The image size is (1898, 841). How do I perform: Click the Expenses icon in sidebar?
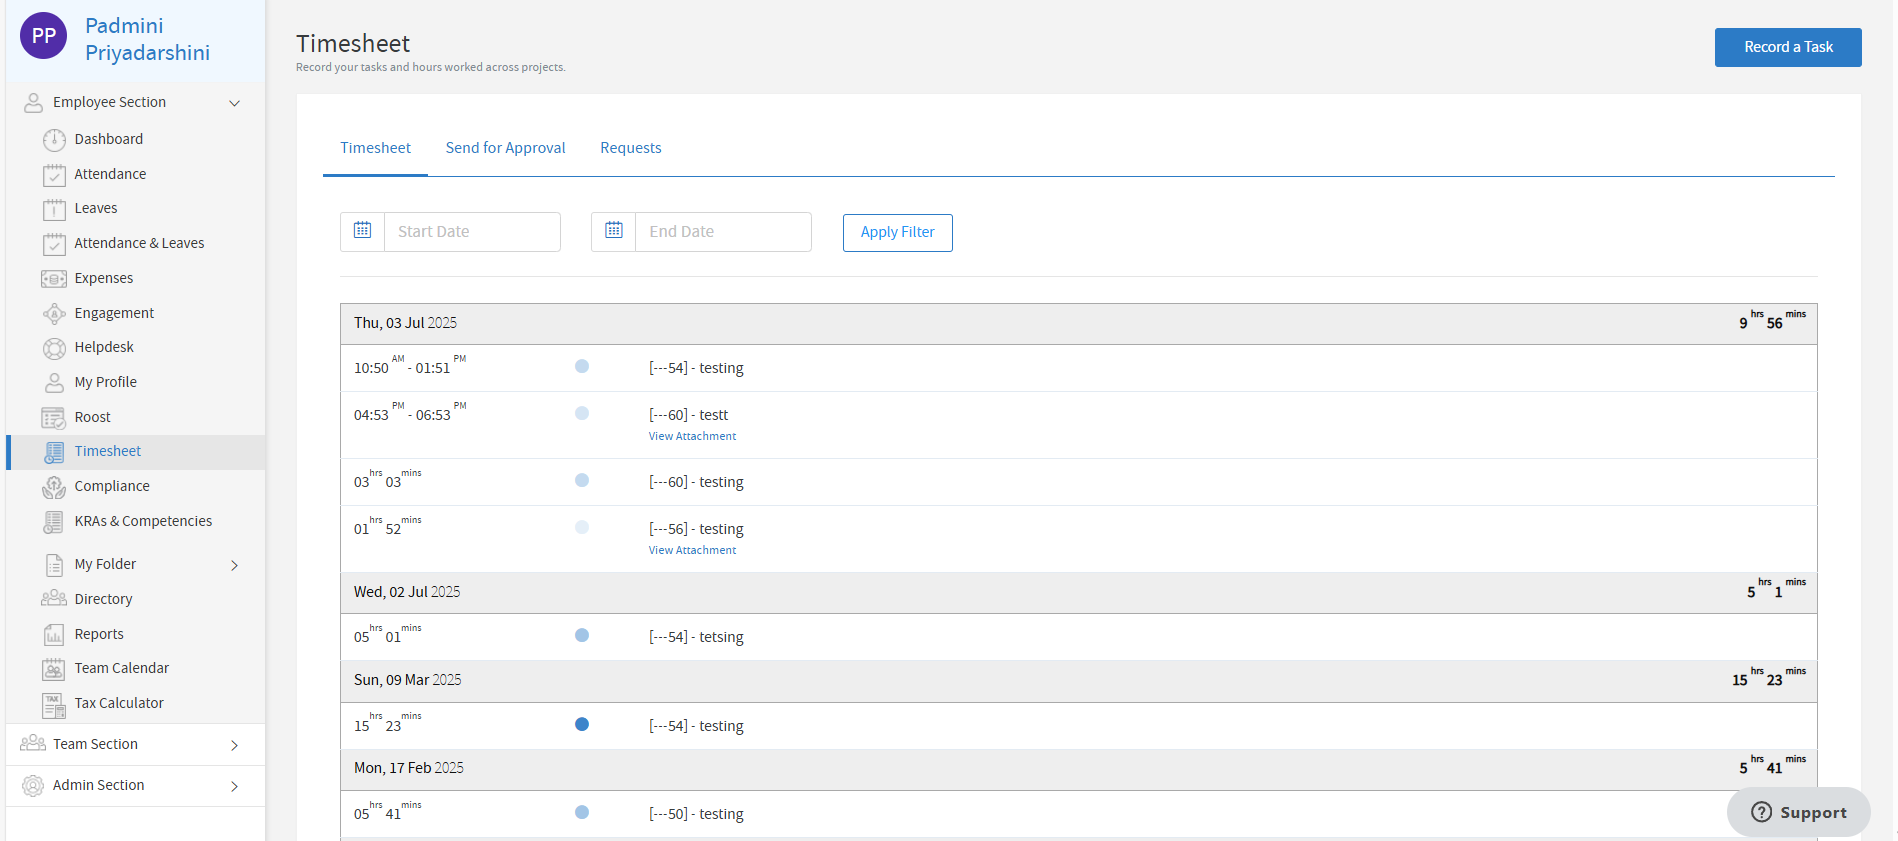point(54,279)
